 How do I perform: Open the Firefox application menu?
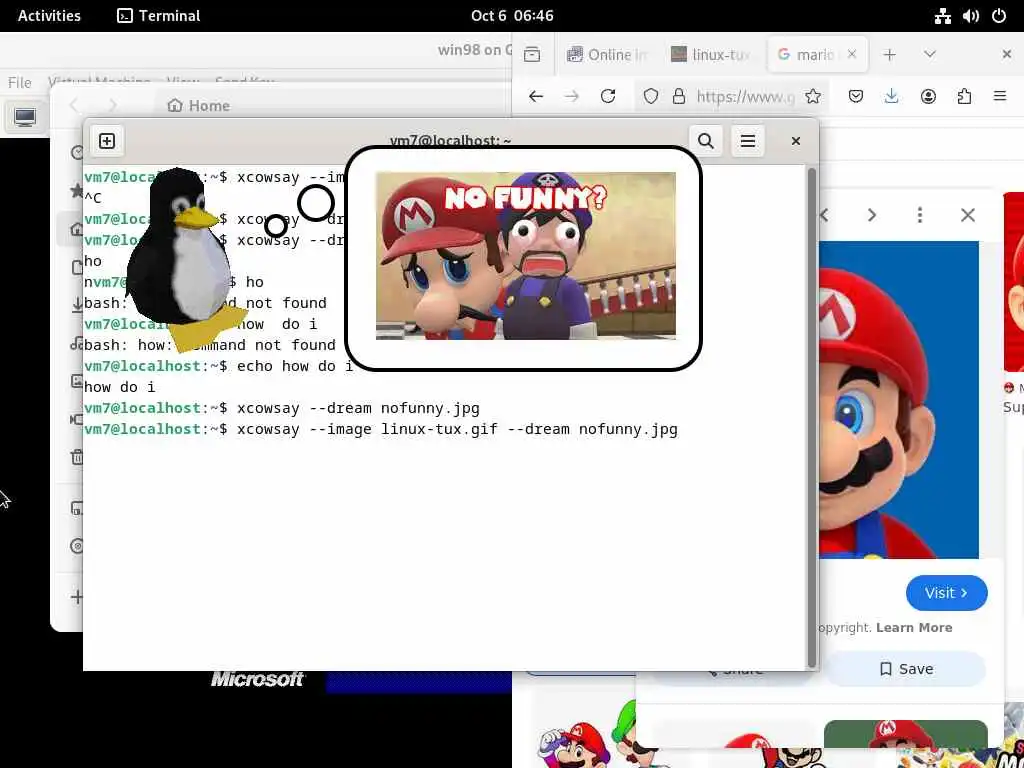click(x=1000, y=97)
